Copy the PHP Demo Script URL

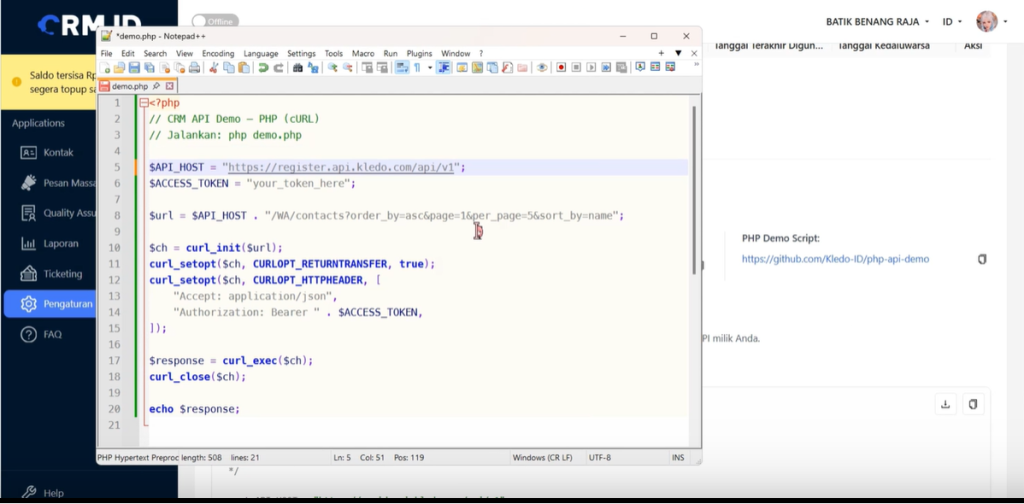pyautogui.click(x=982, y=259)
